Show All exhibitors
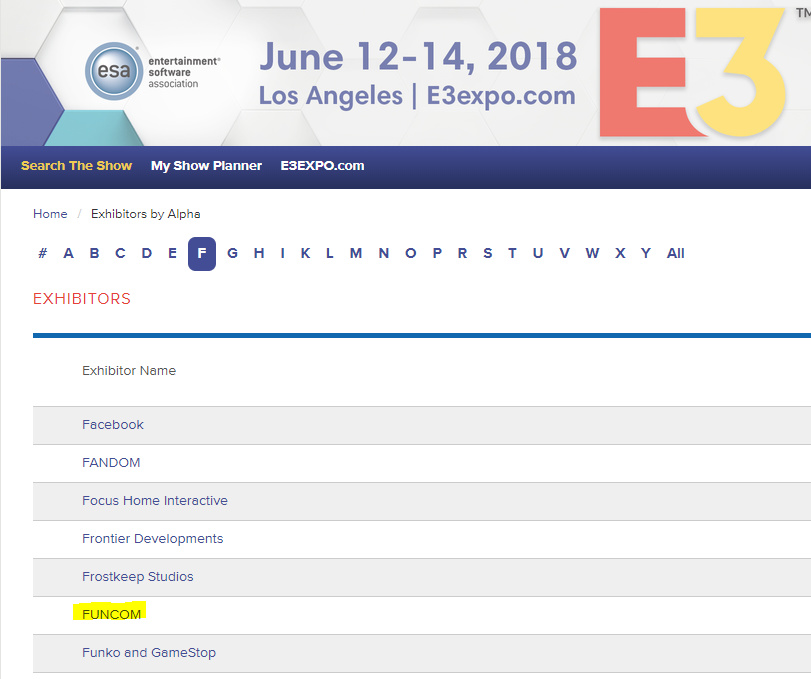The image size is (811, 679). click(x=675, y=253)
